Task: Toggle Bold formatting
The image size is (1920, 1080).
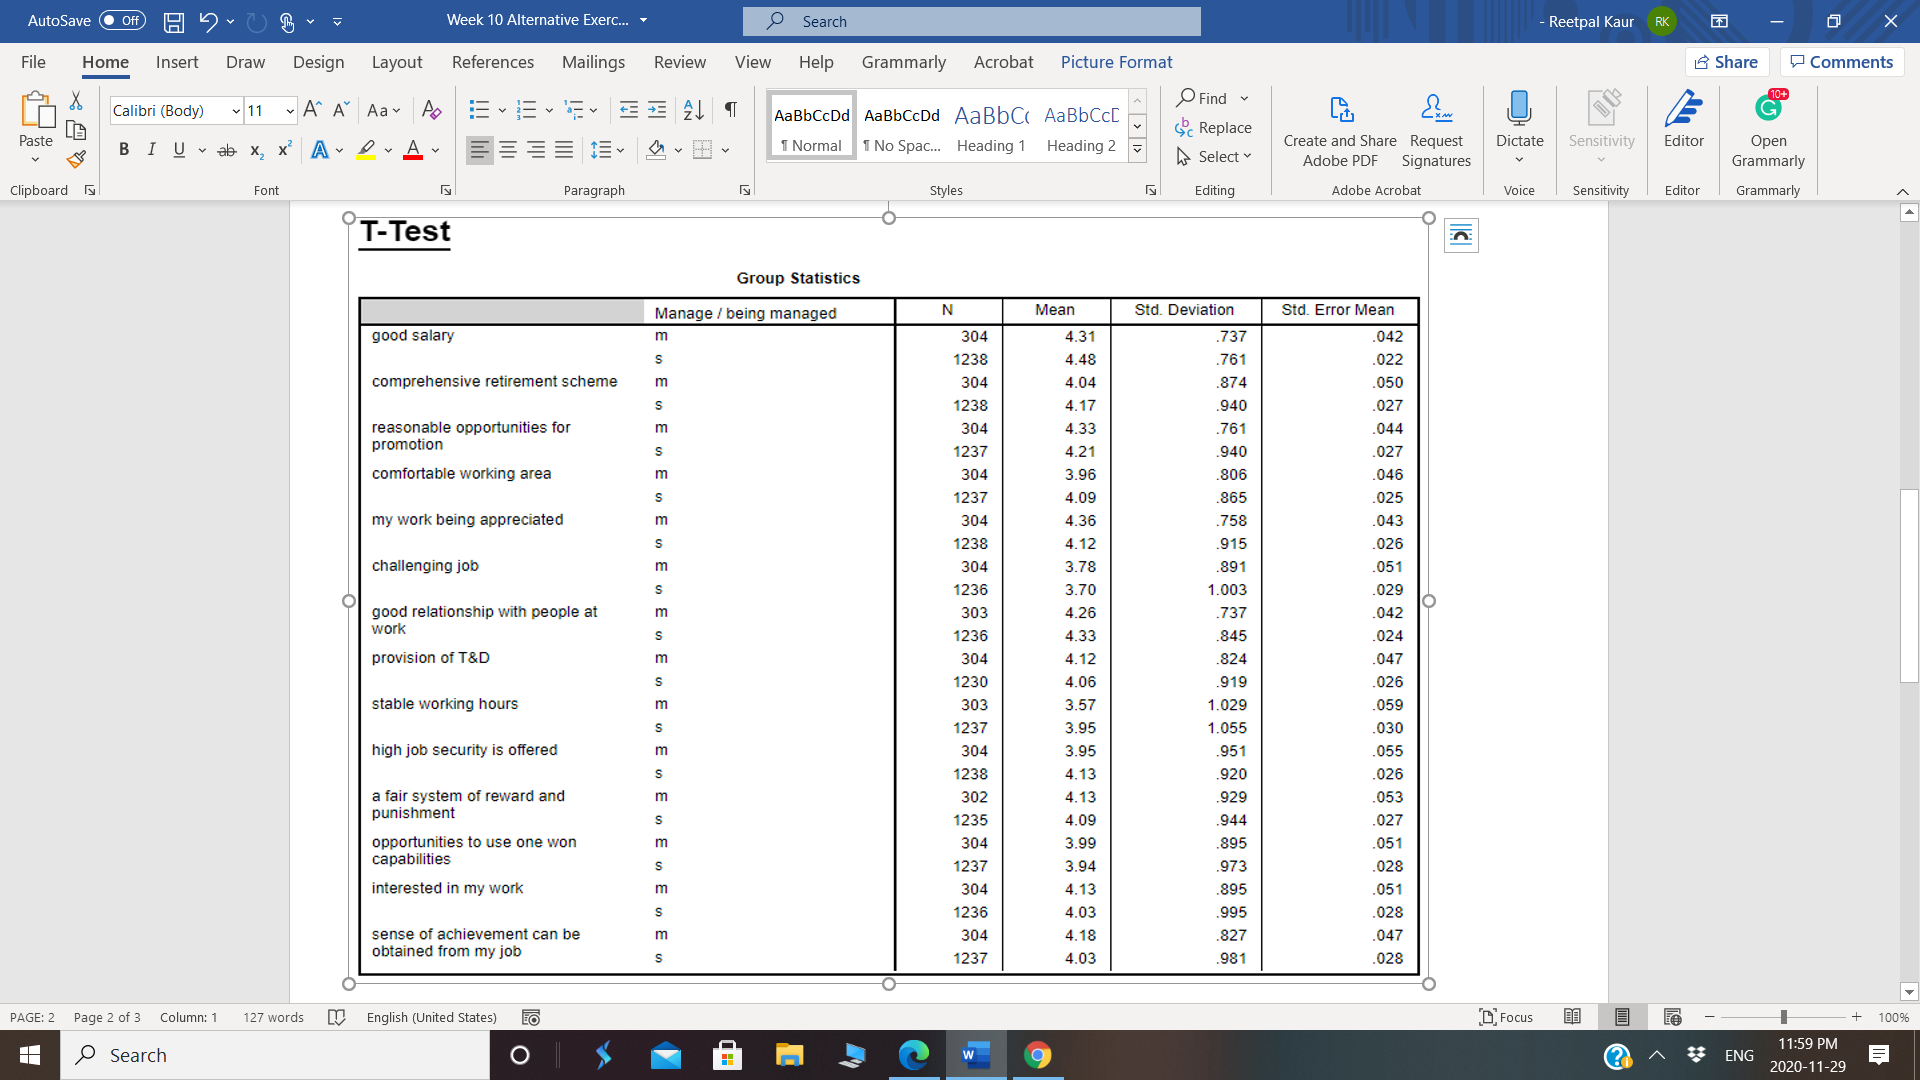Action: [x=124, y=150]
